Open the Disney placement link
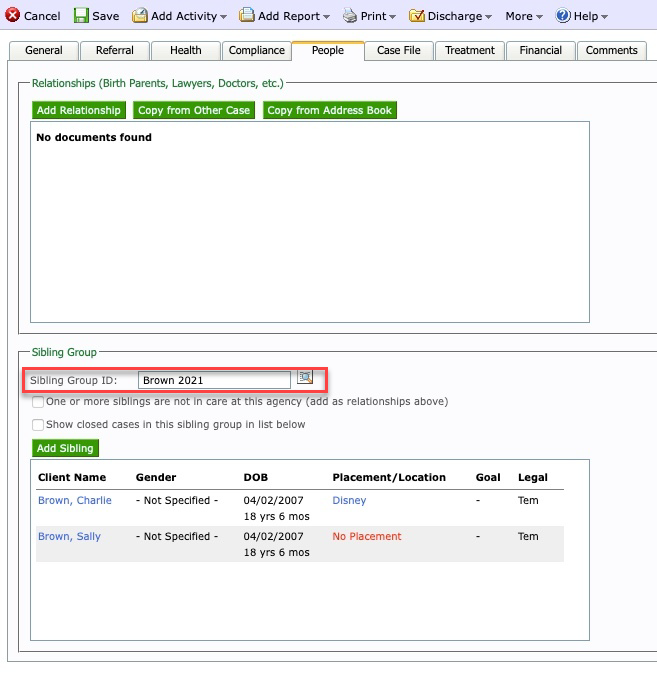Image resolution: width=657 pixels, height=673 pixels. click(x=349, y=500)
